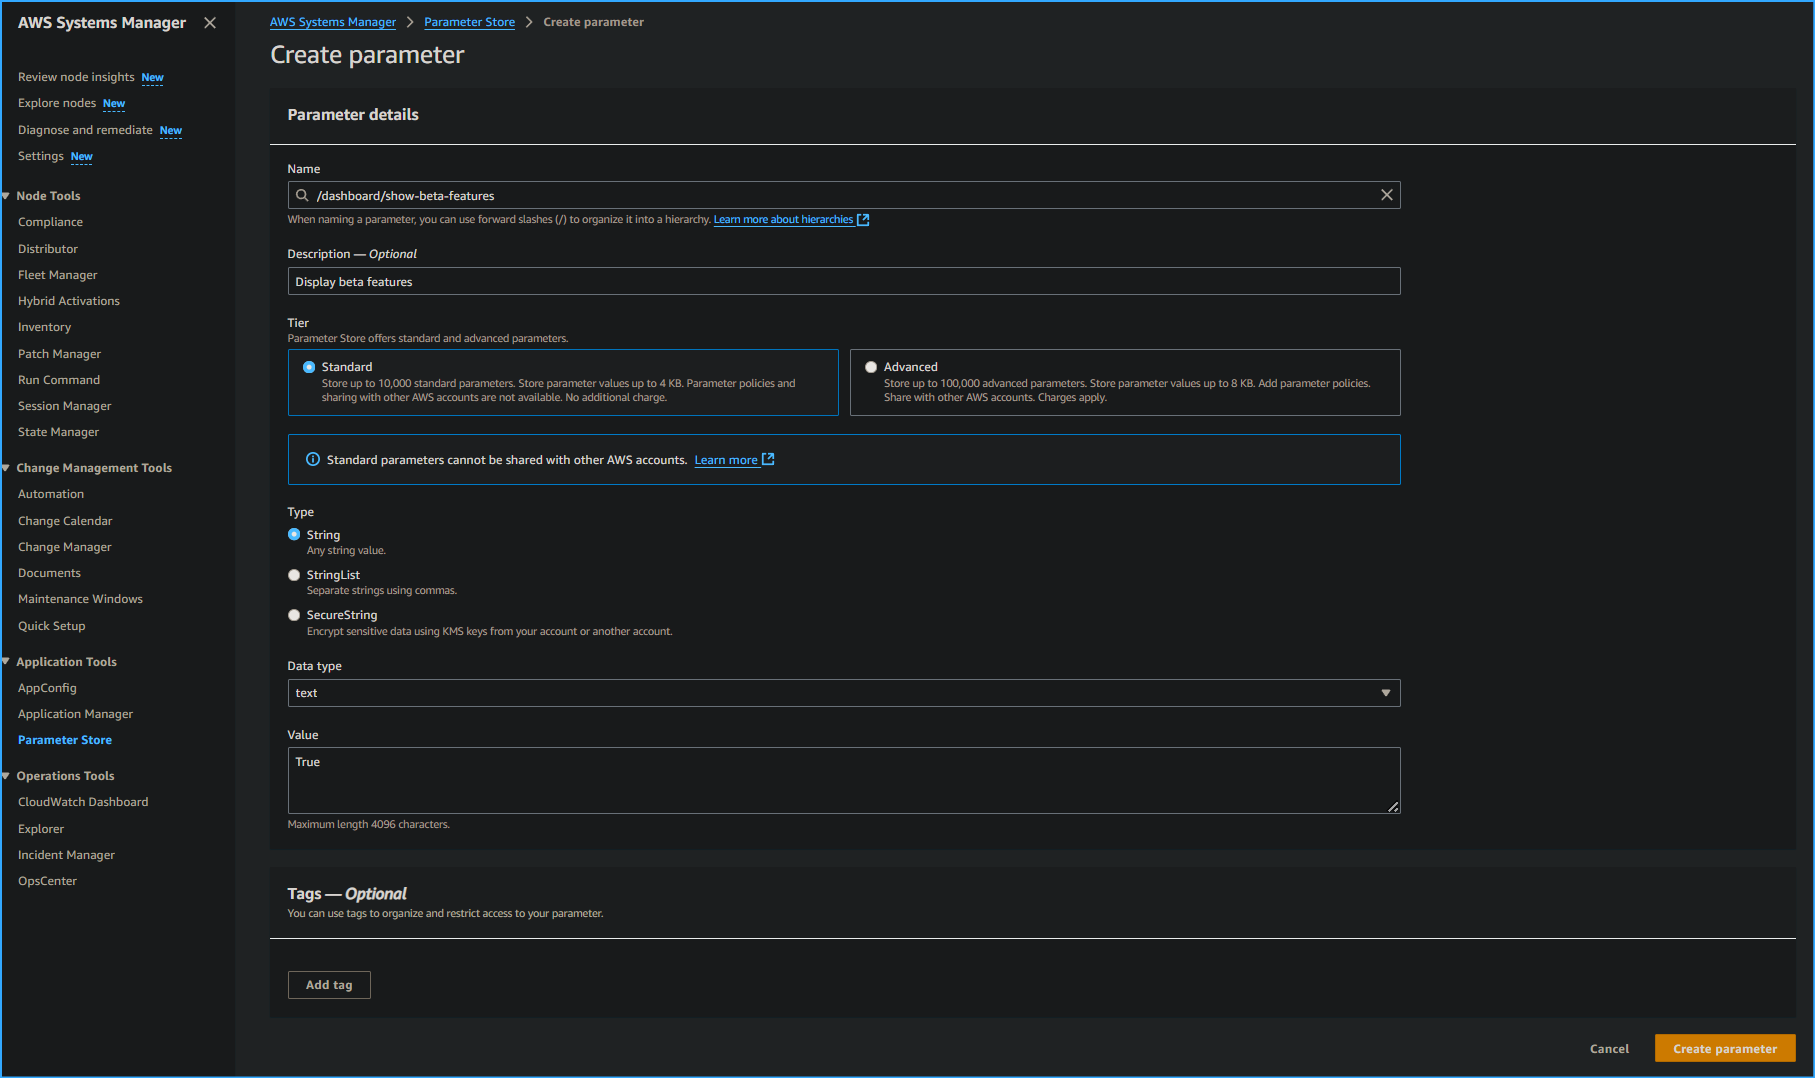
Task: Select the Advanced tier option
Action: (871, 366)
